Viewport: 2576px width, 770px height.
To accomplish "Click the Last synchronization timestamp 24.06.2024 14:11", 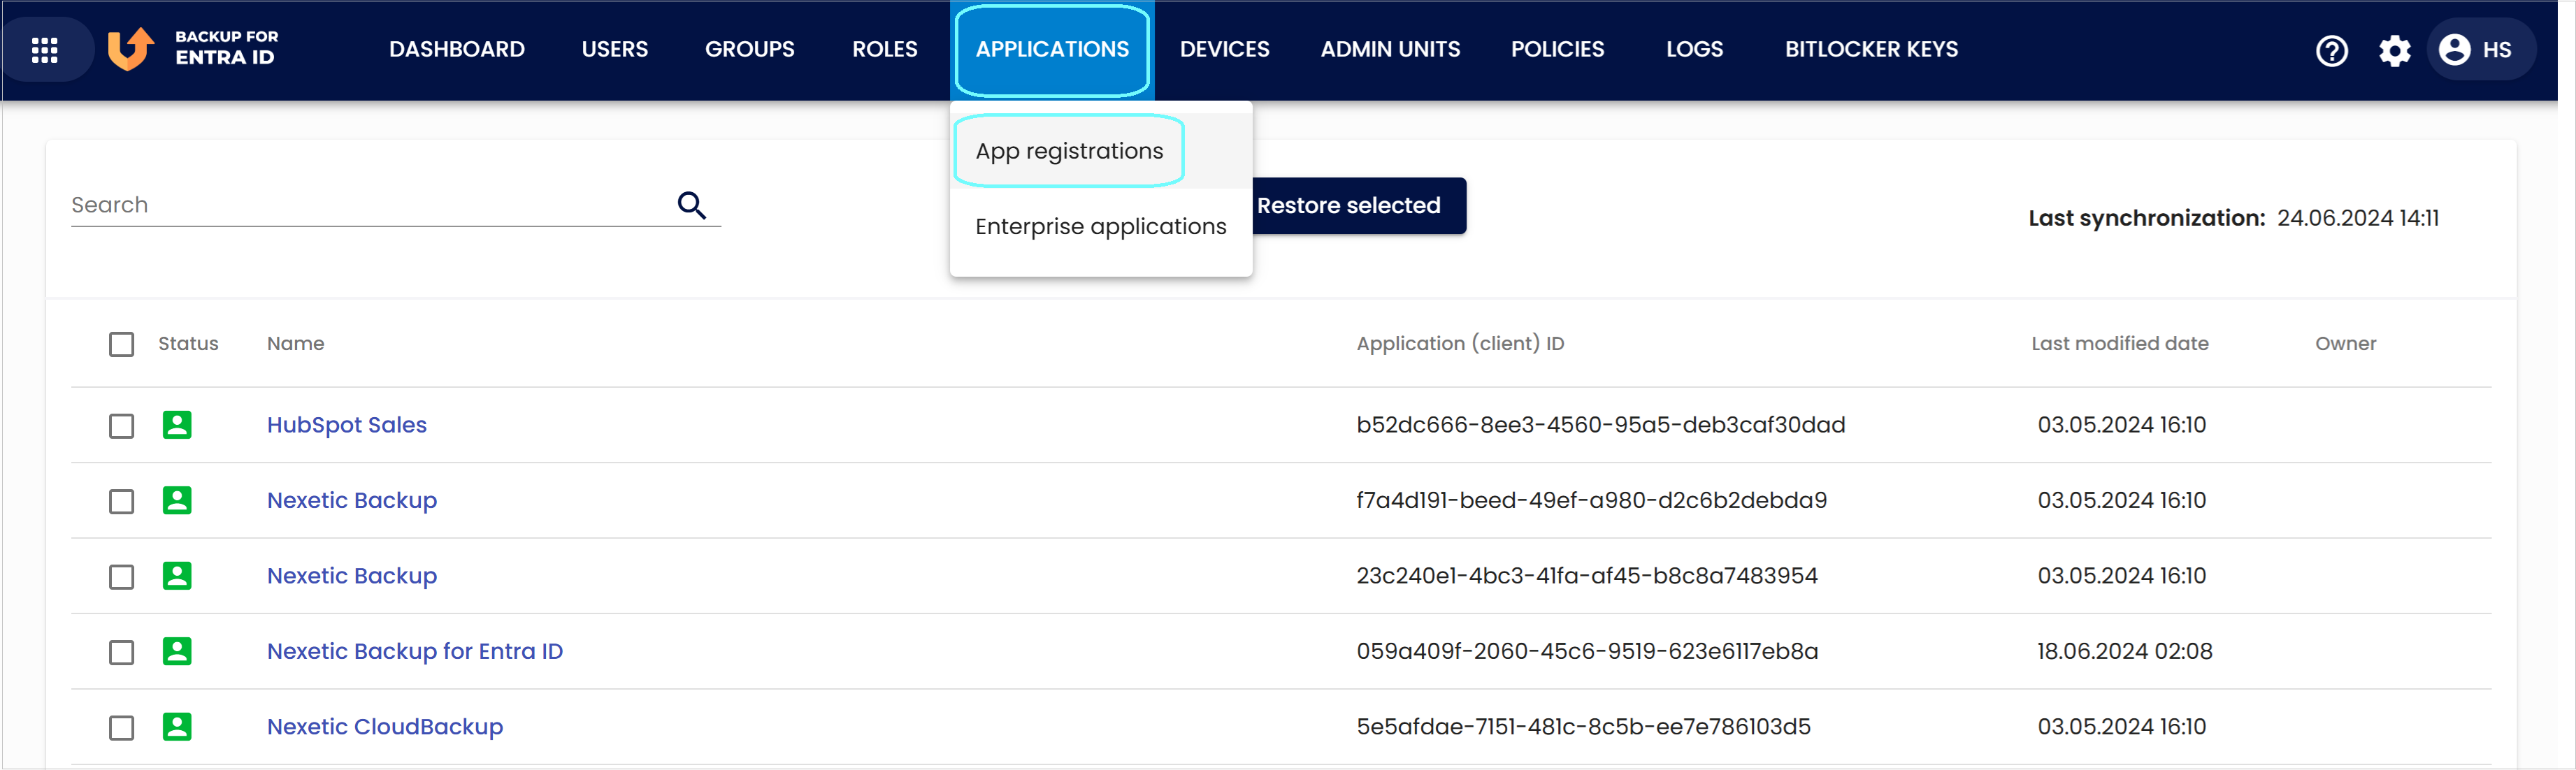I will (2358, 218).
